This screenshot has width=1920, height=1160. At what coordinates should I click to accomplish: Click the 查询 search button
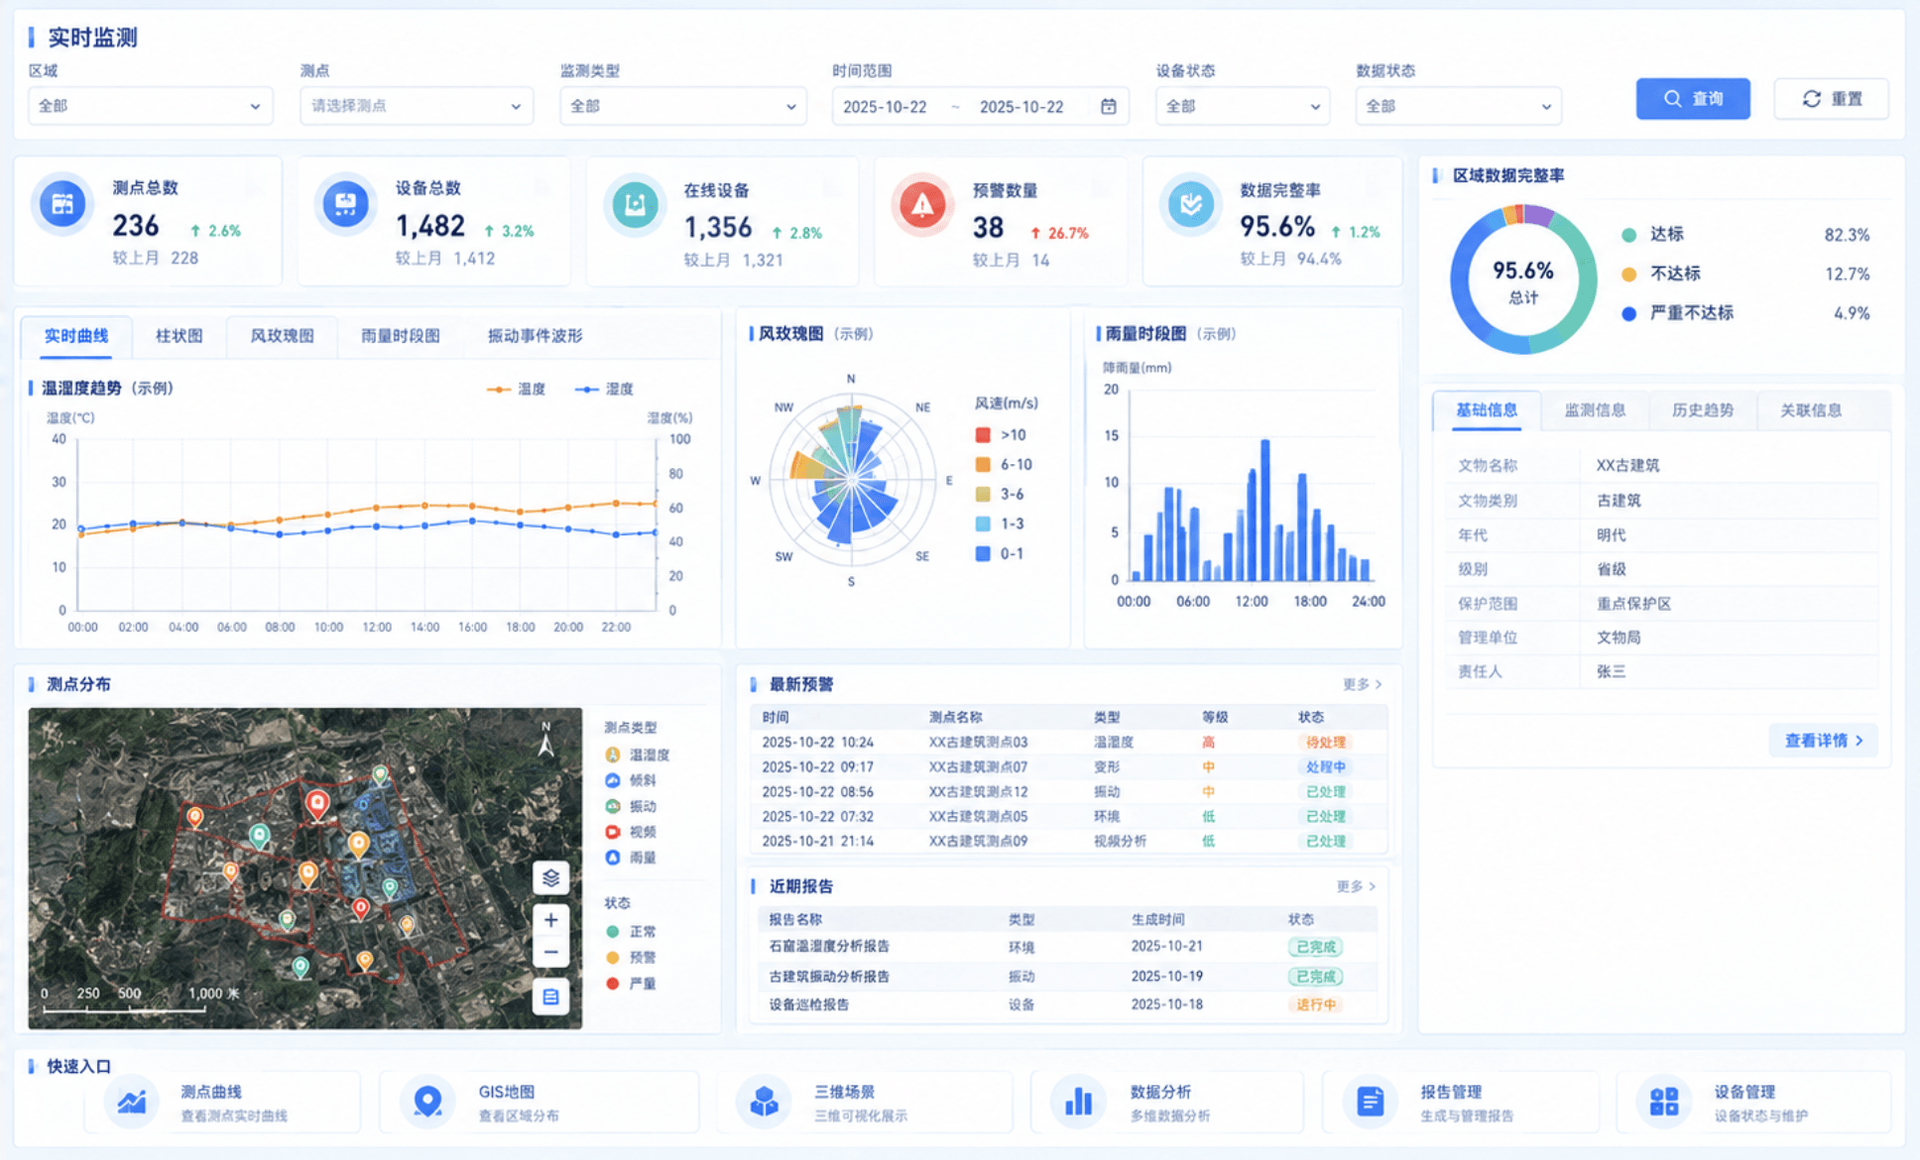1693,99
